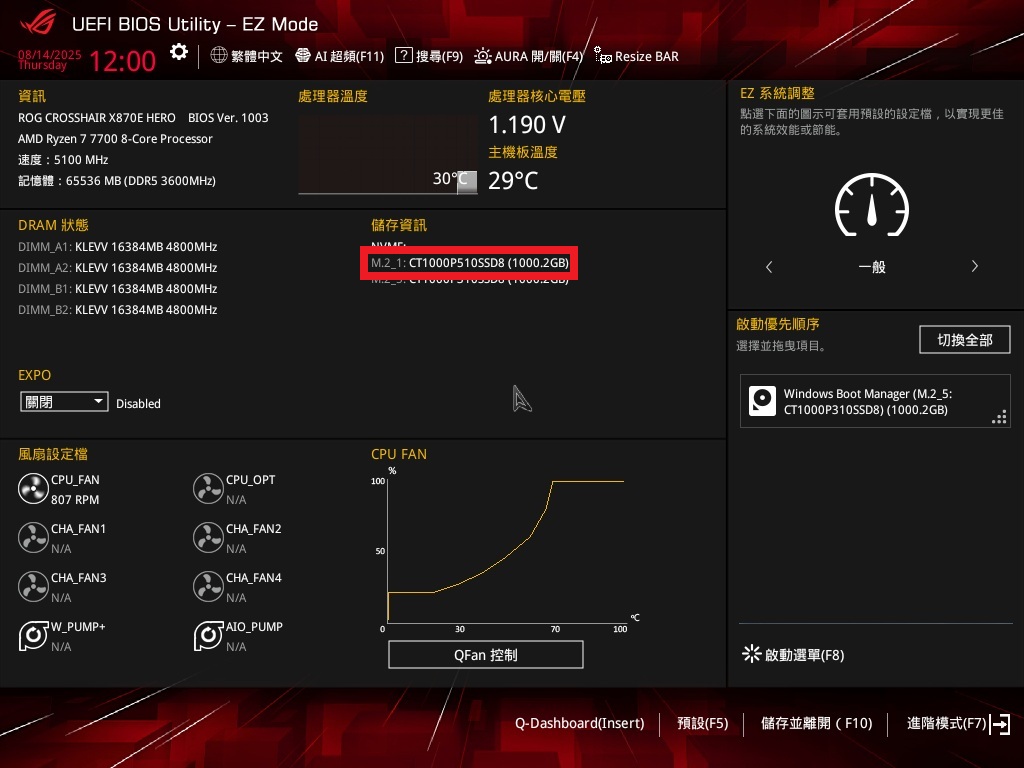Click the 807 RPM fan speed reading

75,500
